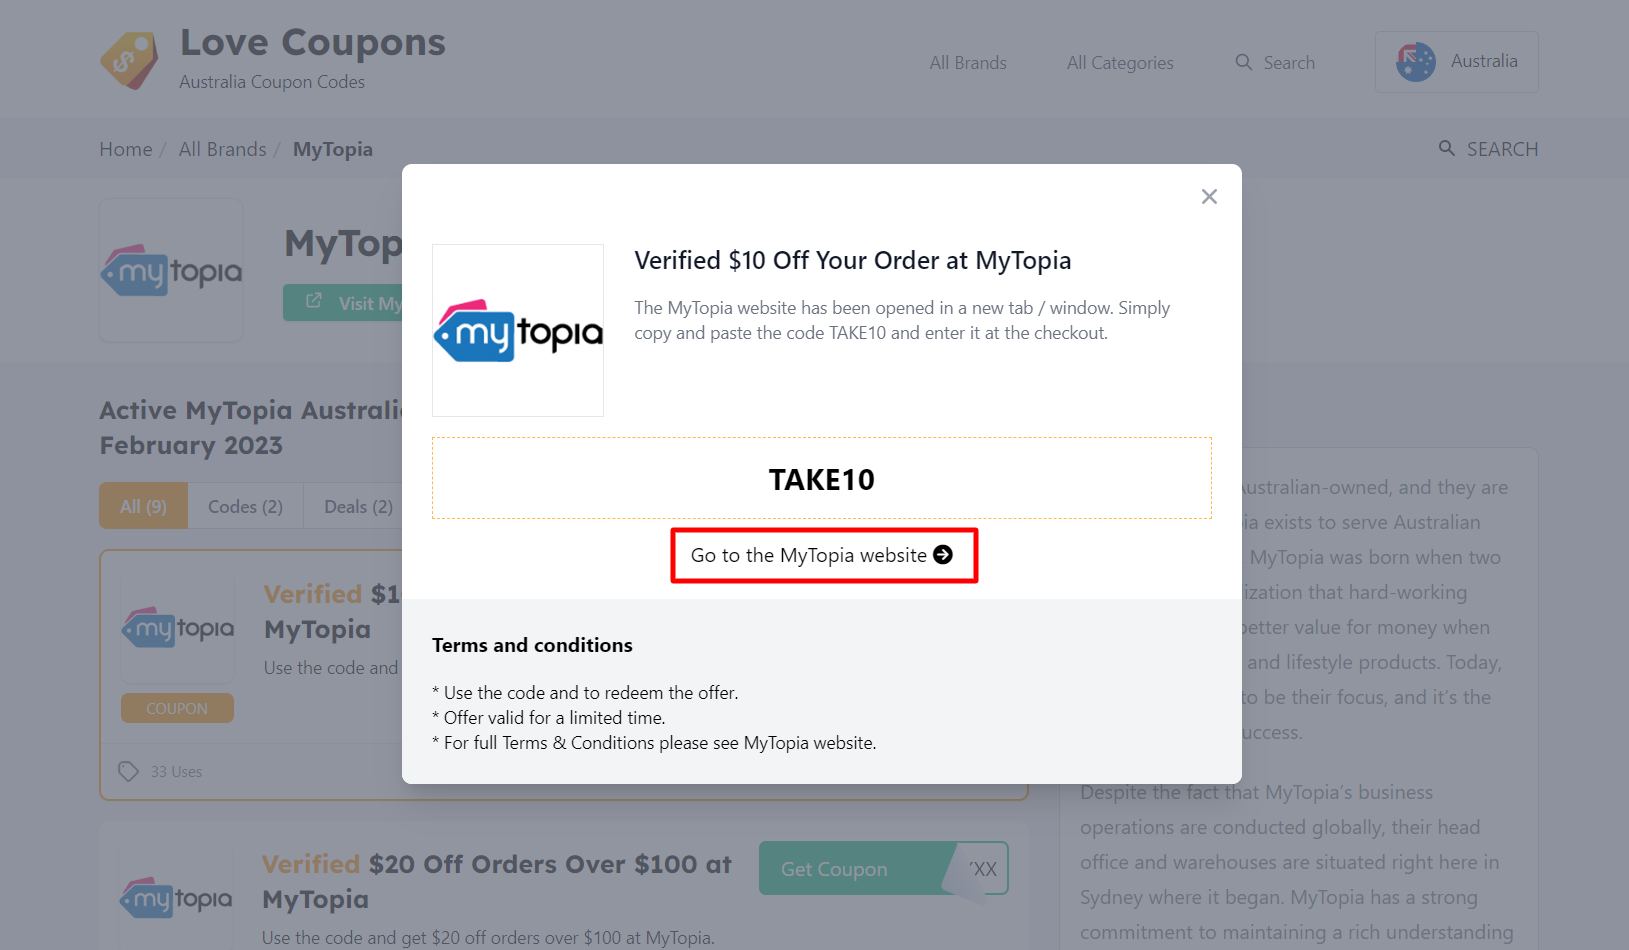This screenshot has height=950, width=1629.
Task: Open the Deals (2) tab
Action: click(356, 506)
